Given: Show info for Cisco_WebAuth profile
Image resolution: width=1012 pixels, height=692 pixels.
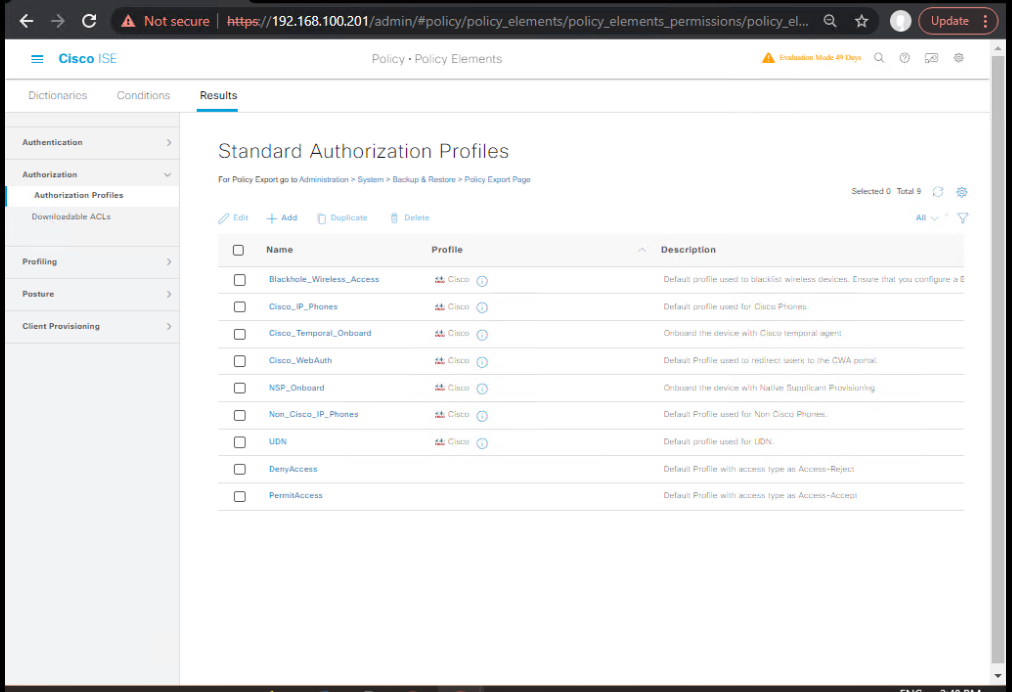Looking at the screenshot, I should [x=482, y=361].
